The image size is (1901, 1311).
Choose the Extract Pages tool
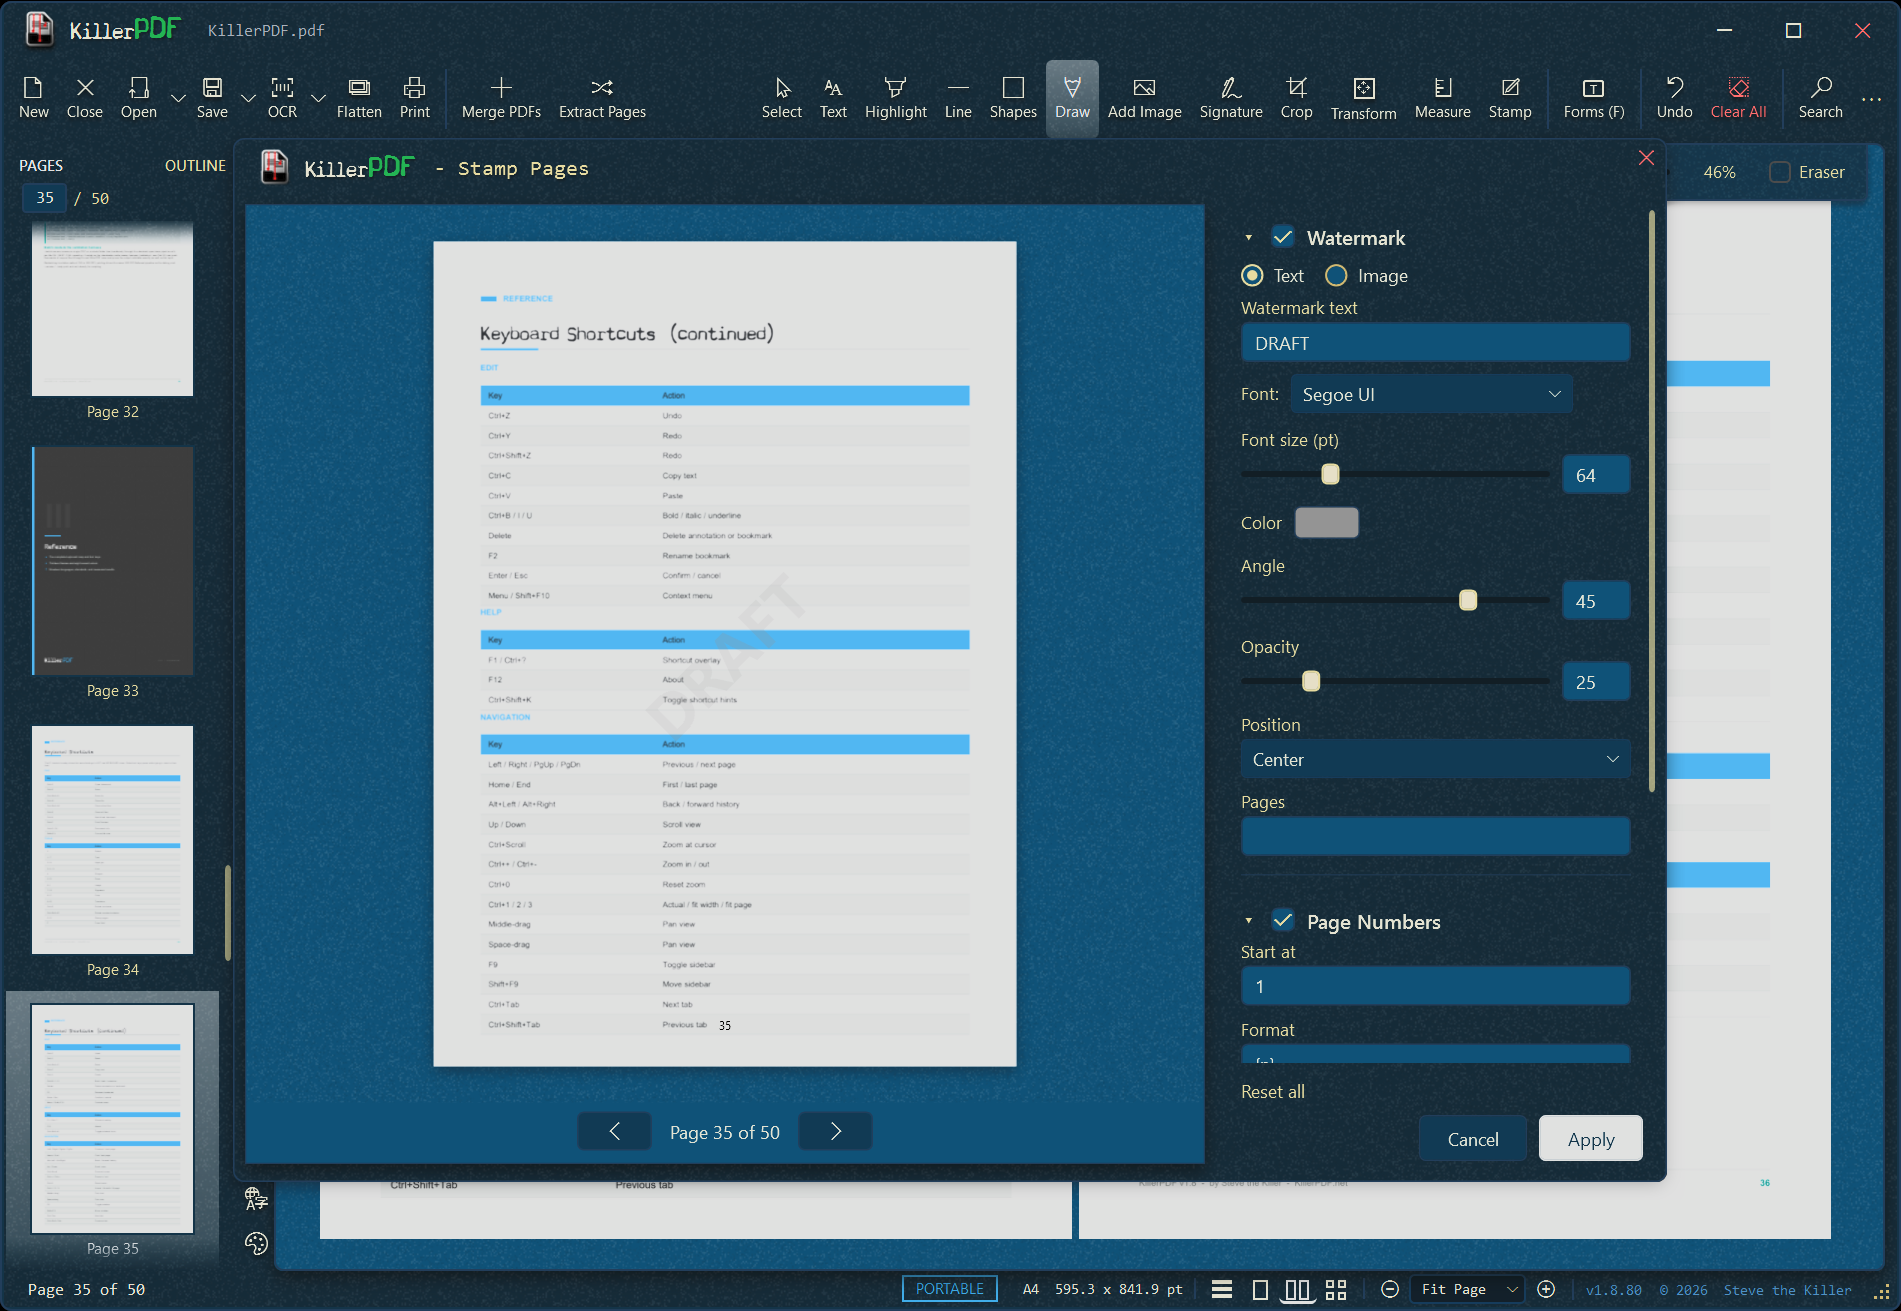(x=602, y=98)
